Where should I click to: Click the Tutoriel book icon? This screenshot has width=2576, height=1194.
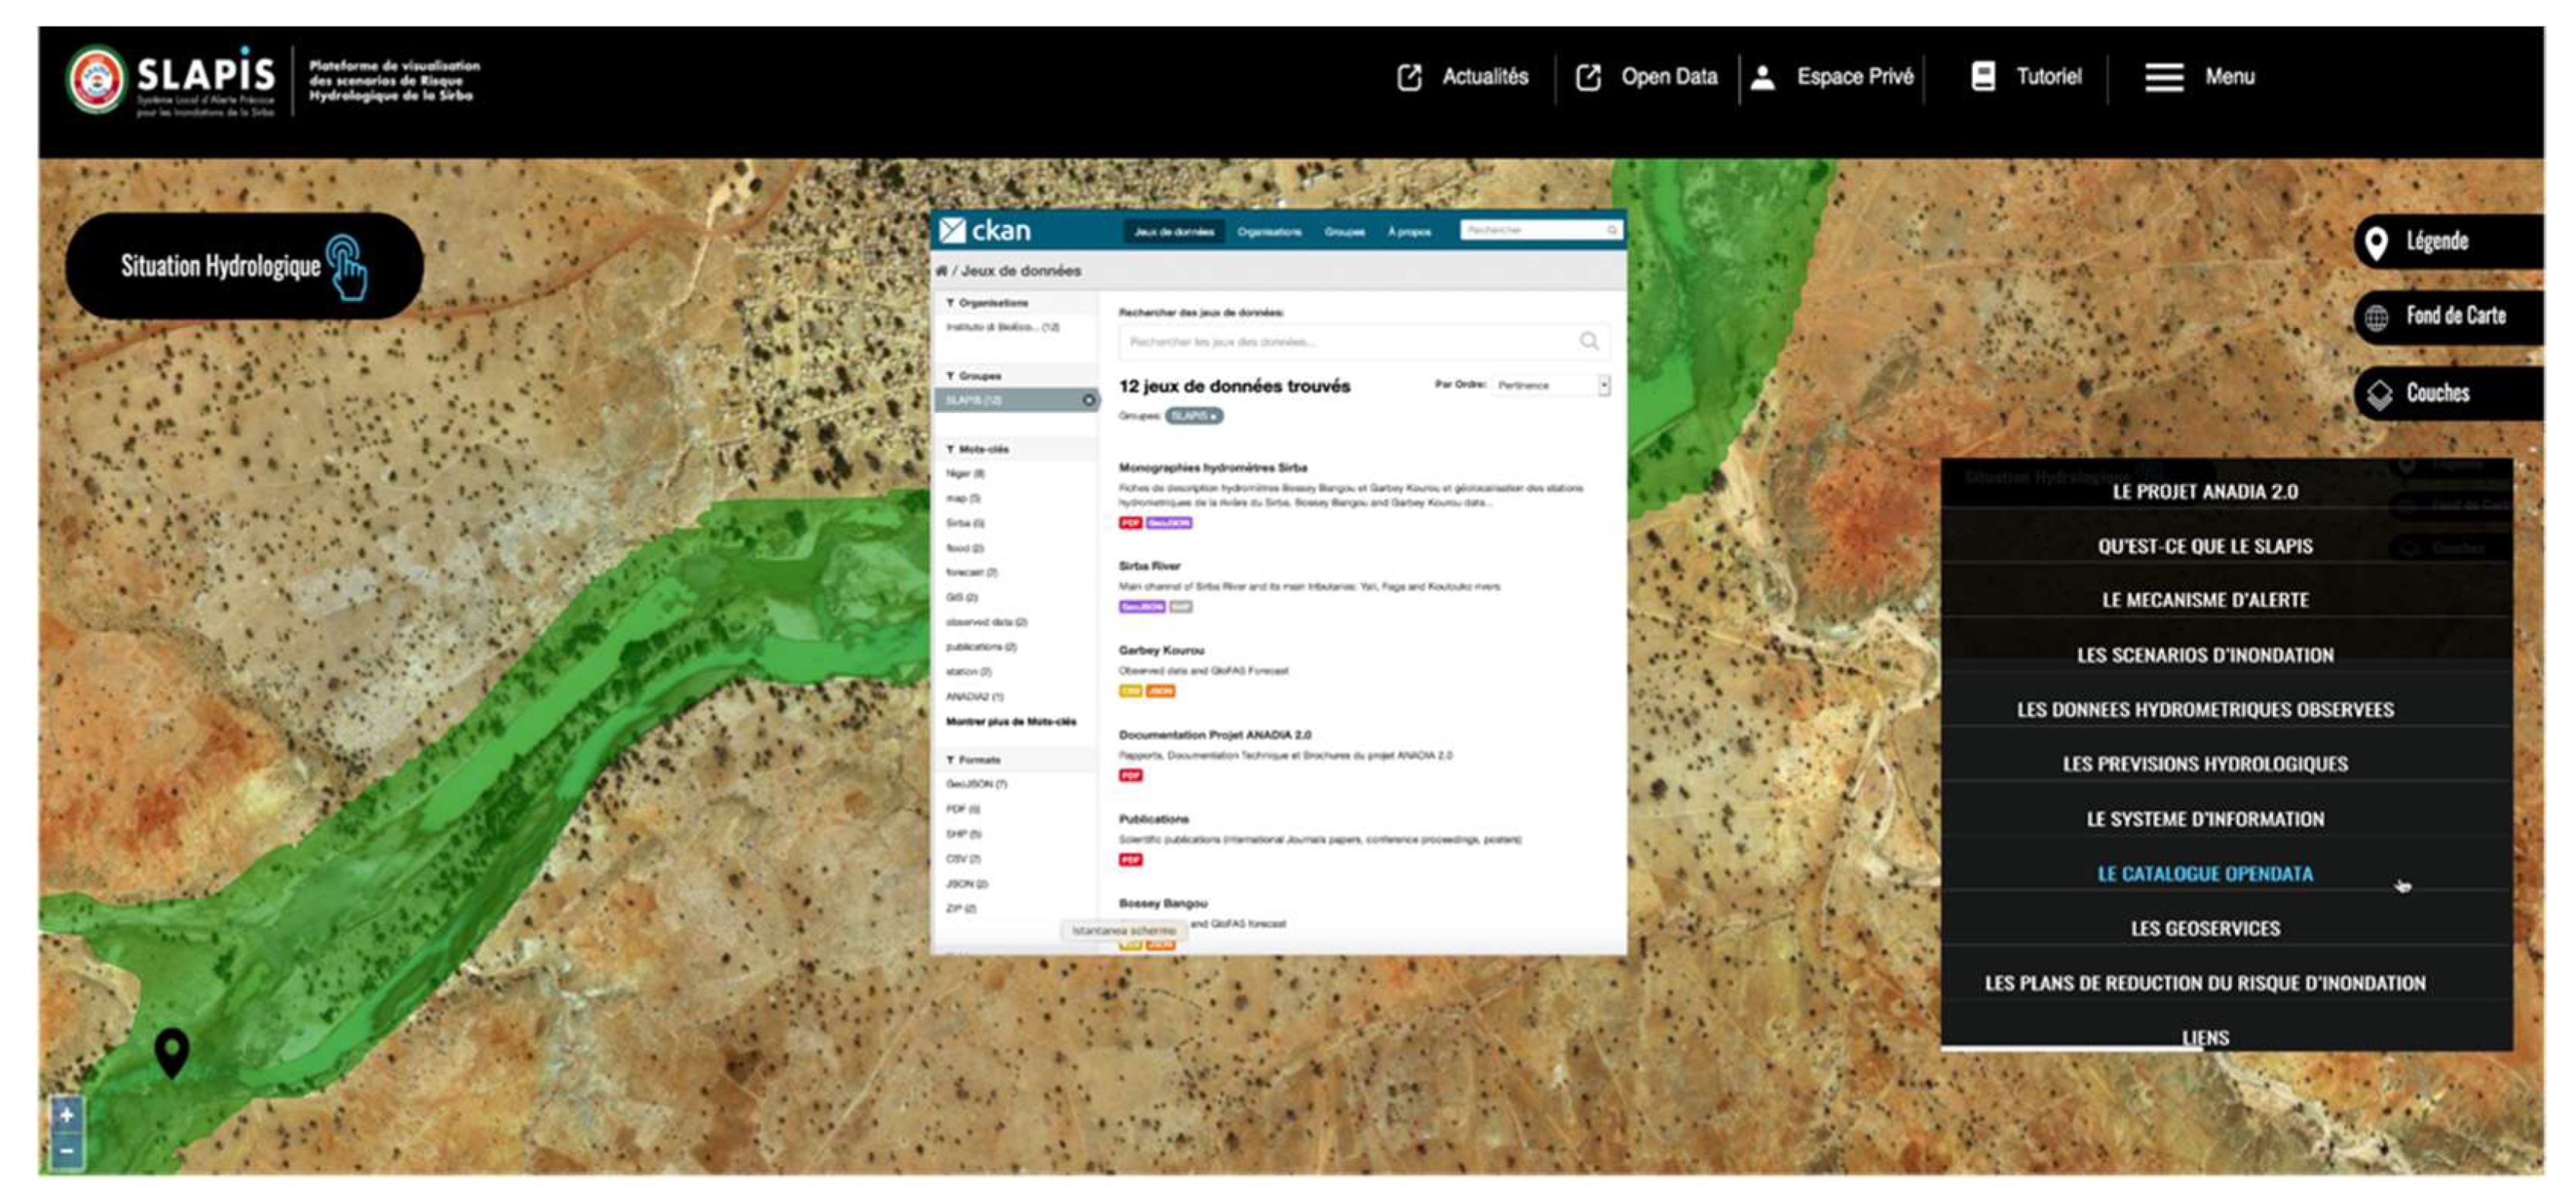(1983, 76)
